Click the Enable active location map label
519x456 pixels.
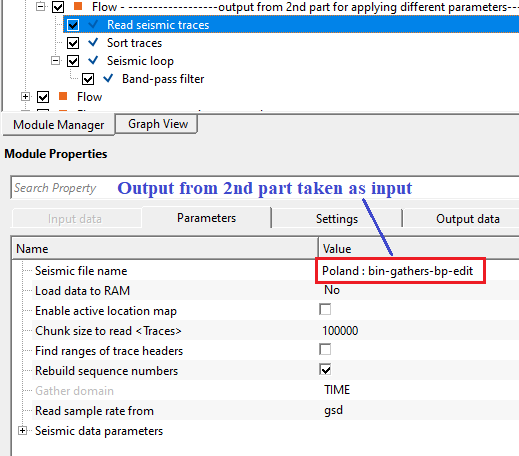(106, 311)
